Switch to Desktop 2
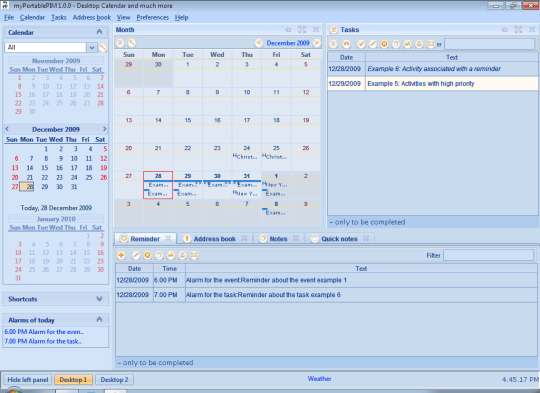The image size is (540, 393). (114, 380)
